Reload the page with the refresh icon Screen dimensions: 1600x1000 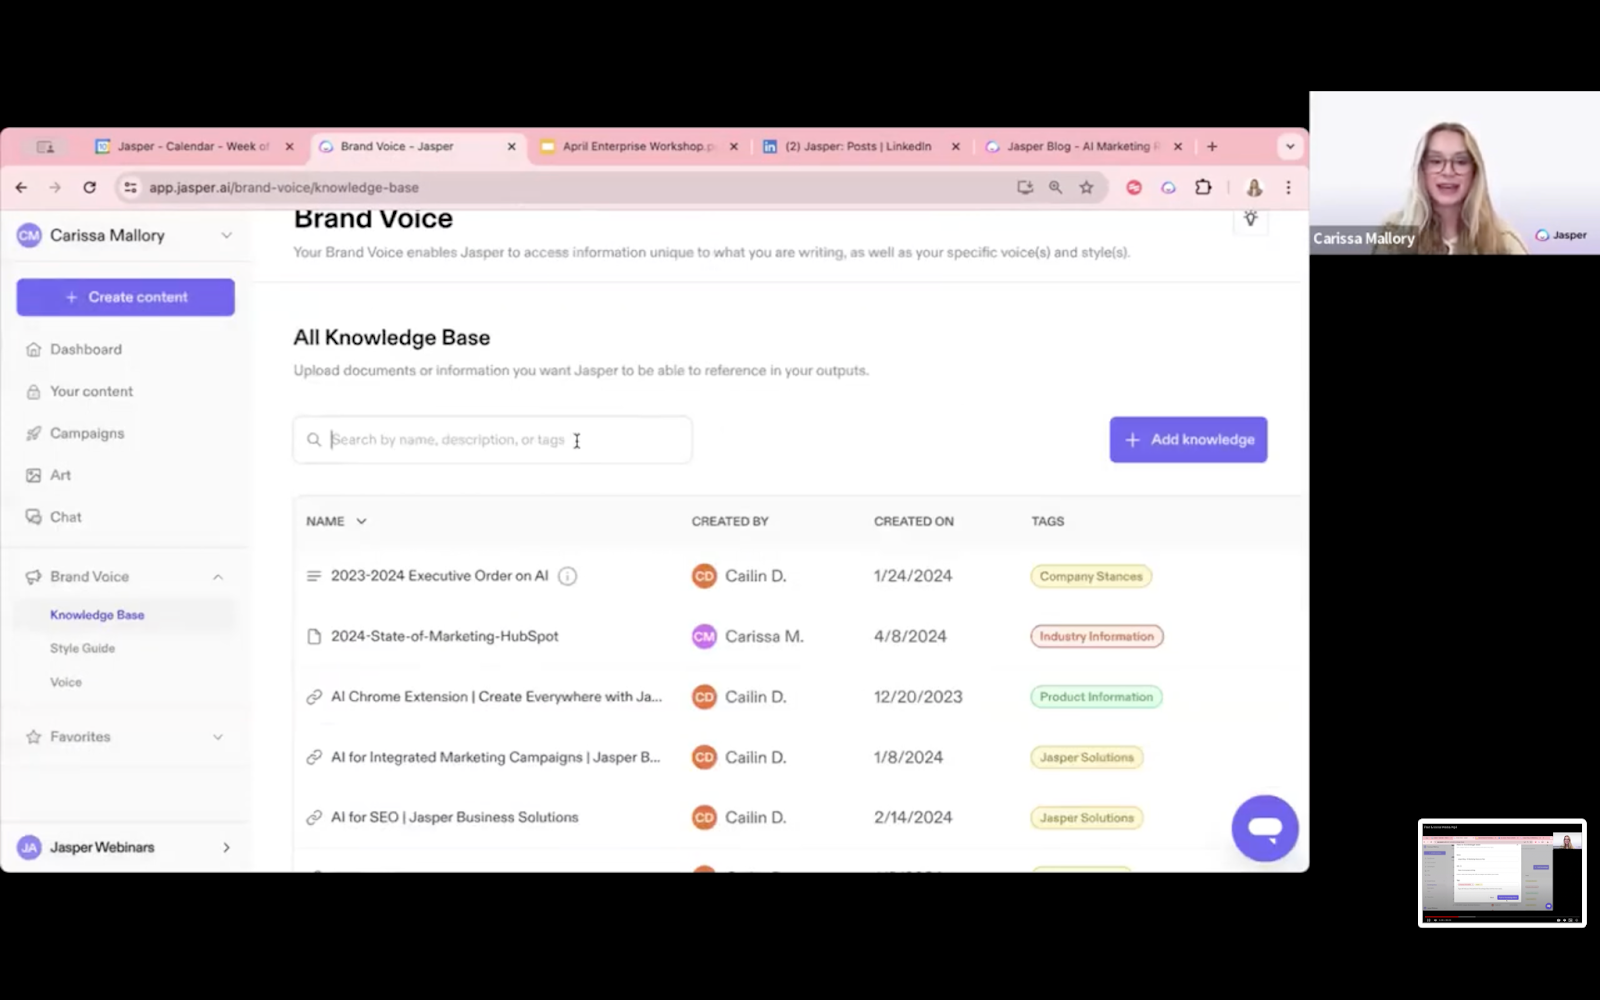coord(90,187)
